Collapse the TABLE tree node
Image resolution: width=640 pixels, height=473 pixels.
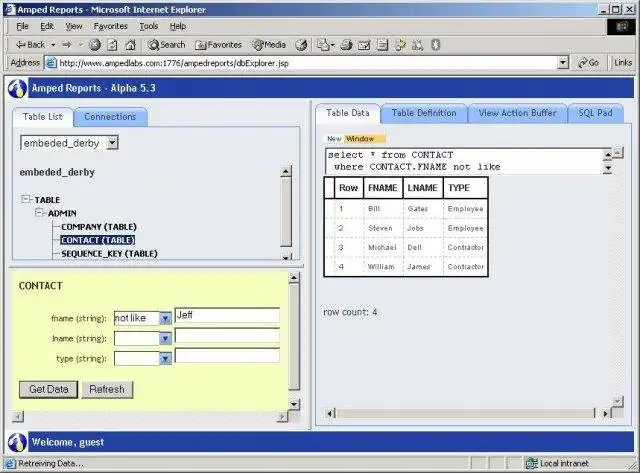pos(26,199)
